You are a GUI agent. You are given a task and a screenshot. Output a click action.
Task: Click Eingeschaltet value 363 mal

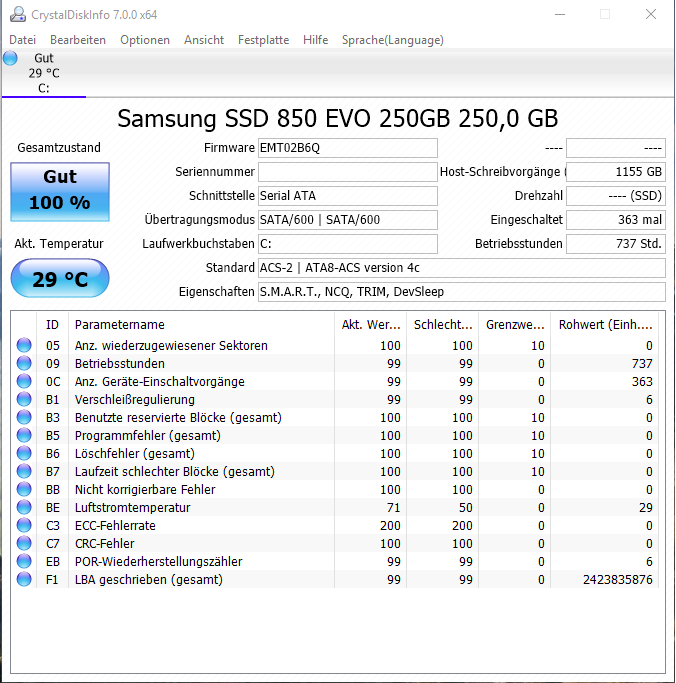coord(616,220)
